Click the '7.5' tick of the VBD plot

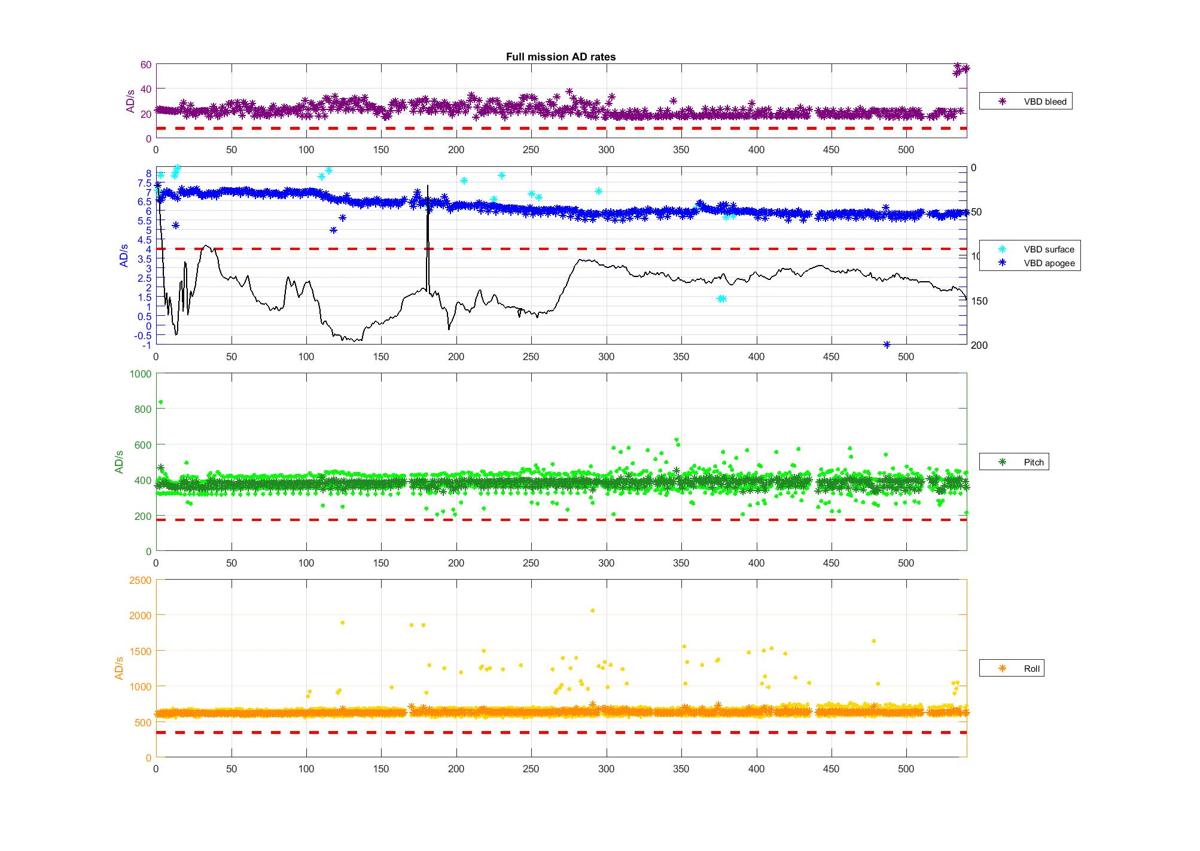(x=144, y=182)
